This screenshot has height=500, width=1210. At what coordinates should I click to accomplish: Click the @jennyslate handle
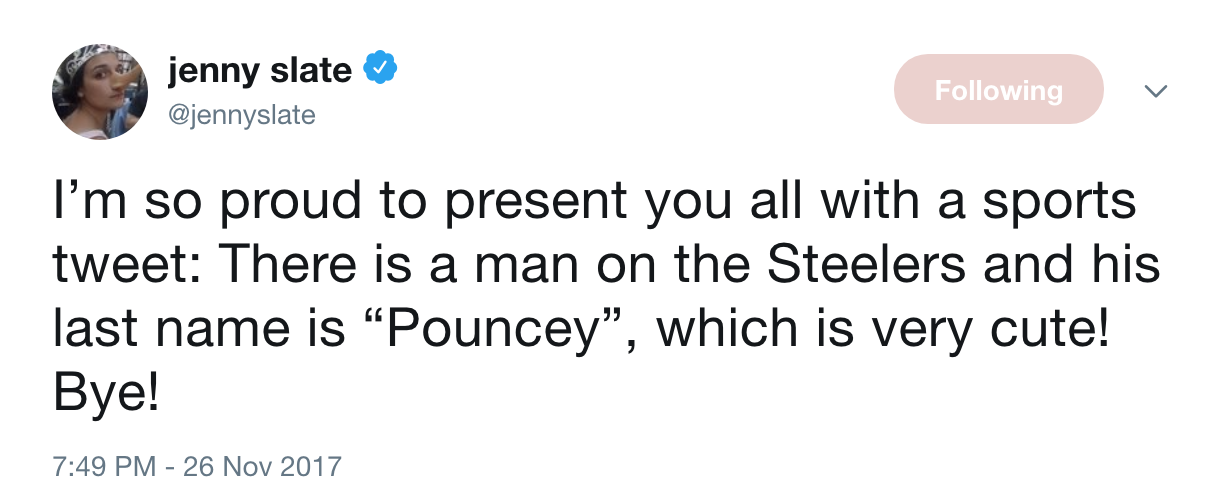pos(241,116)
